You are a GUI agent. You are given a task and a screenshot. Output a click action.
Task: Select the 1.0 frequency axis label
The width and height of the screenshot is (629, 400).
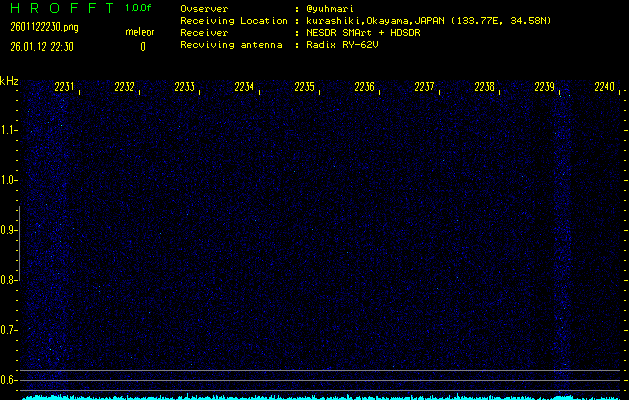pos(9,180)
